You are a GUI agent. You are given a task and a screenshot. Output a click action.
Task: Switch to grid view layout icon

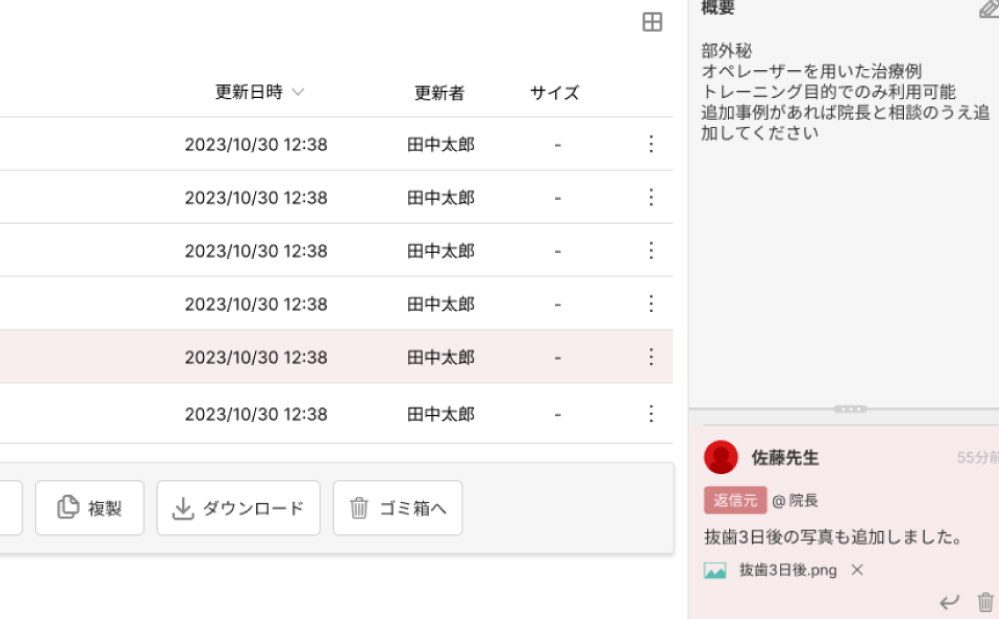[652, 22]
